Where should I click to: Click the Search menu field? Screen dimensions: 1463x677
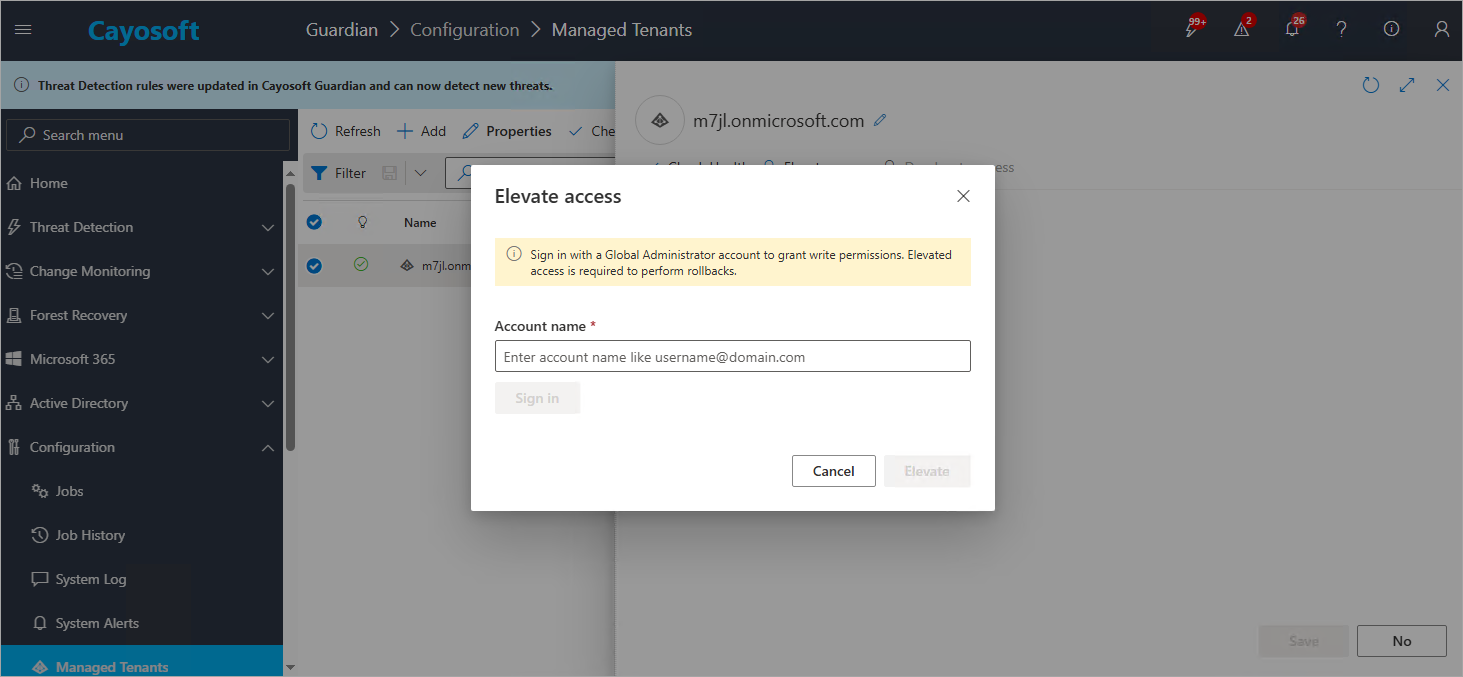tap(148, 135)
